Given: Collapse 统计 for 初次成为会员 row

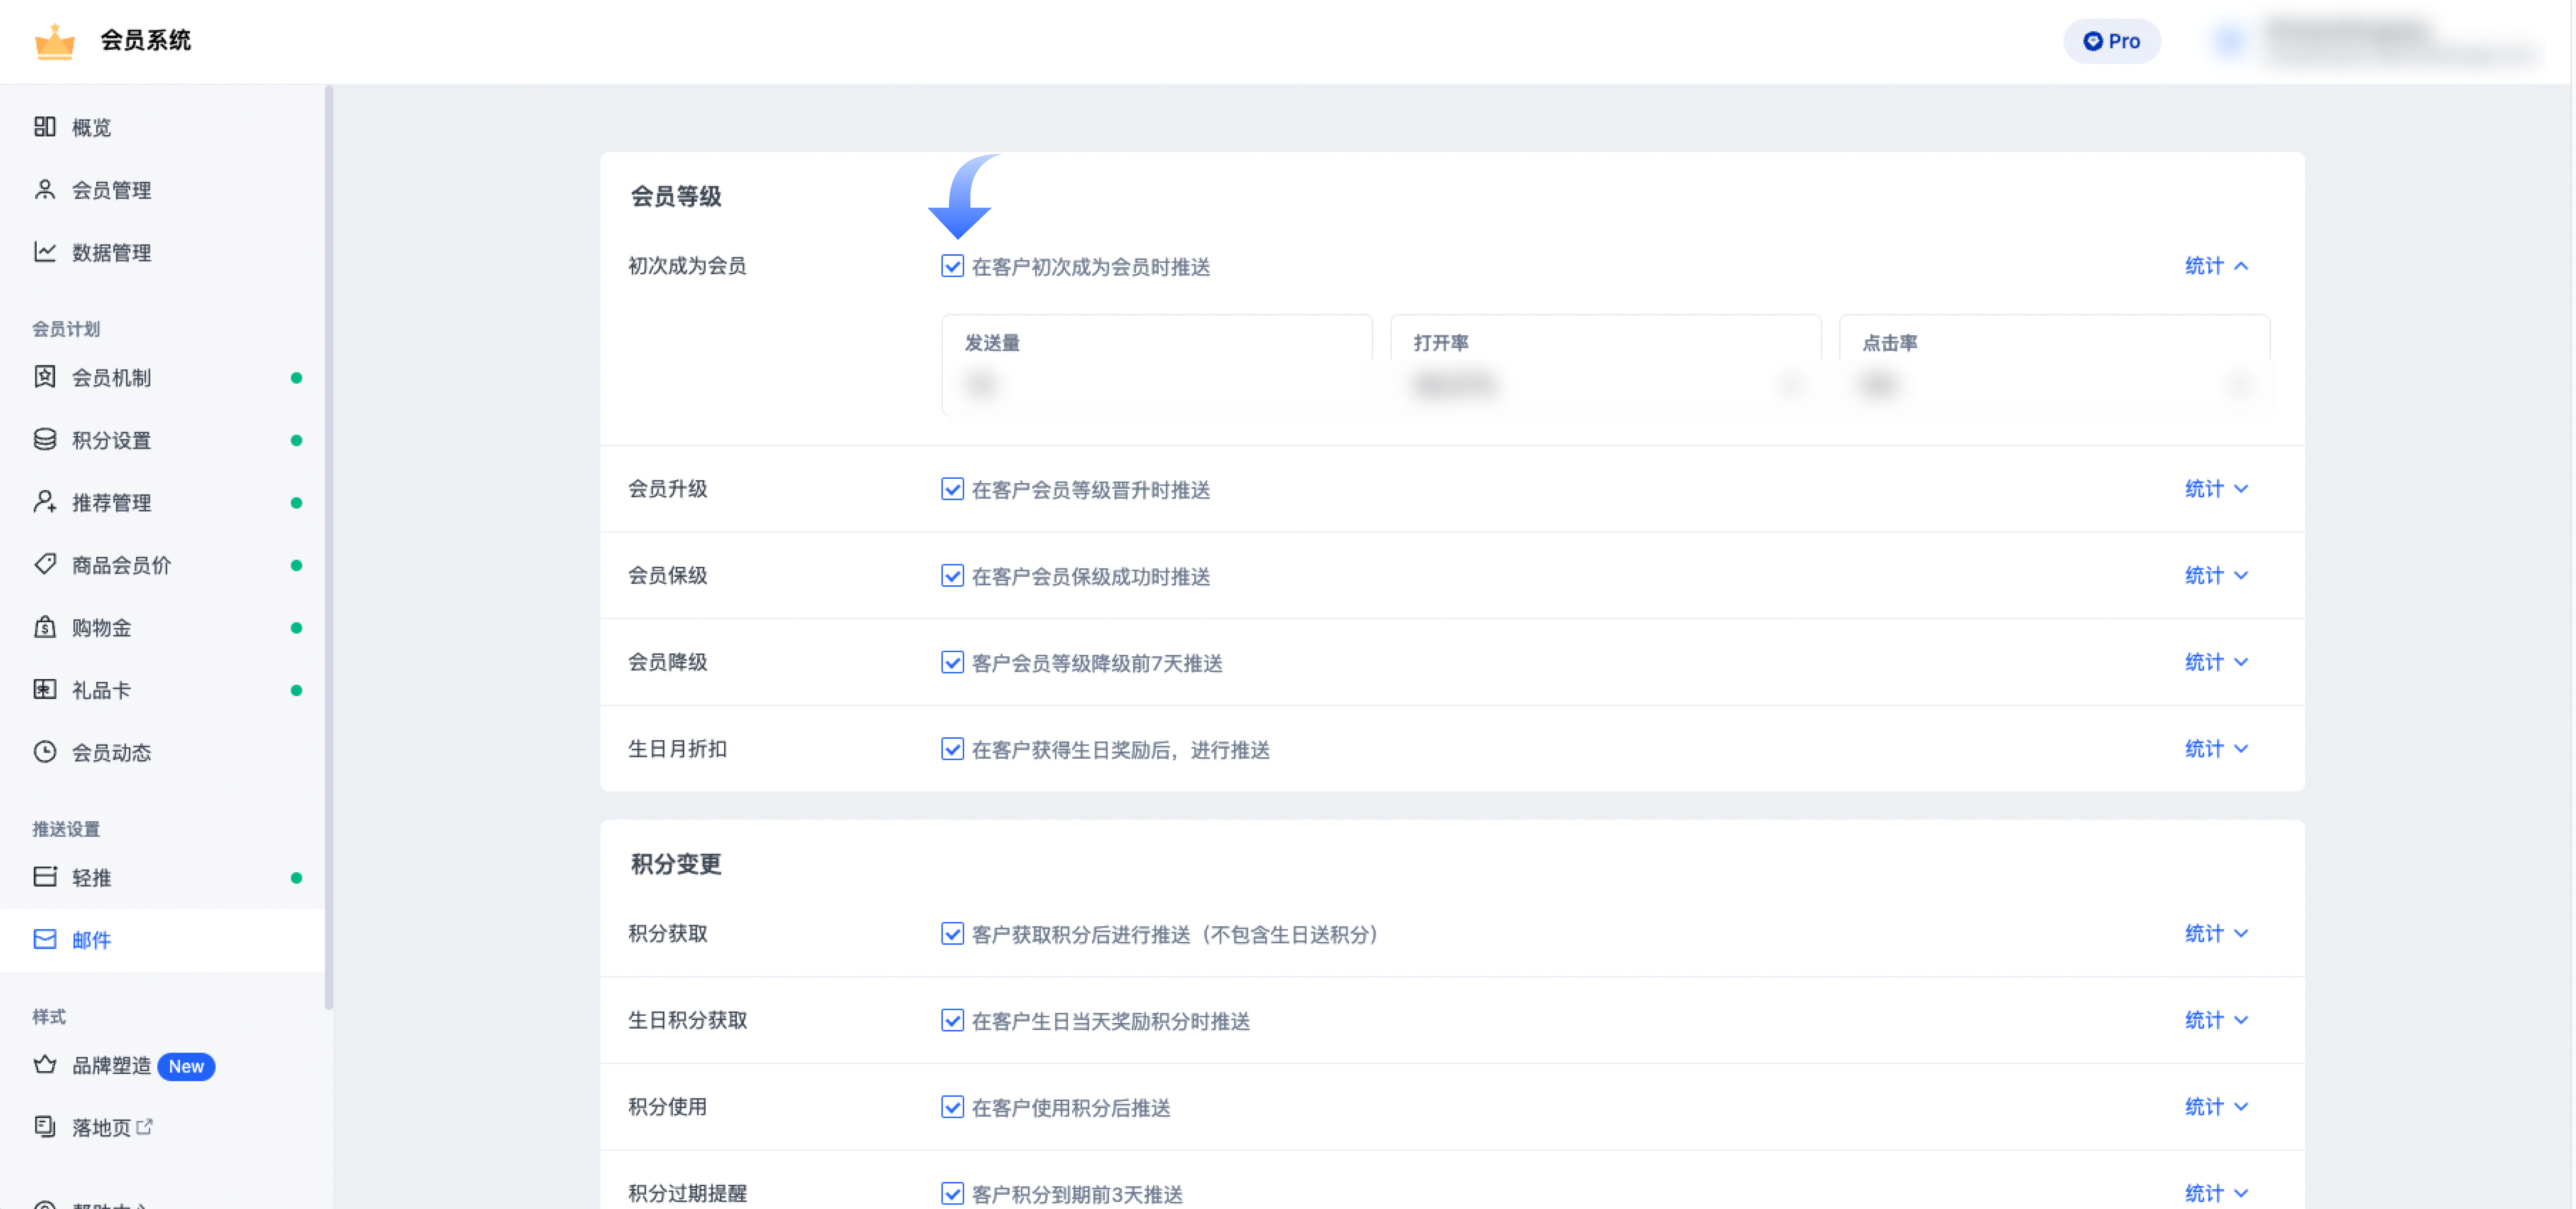Looking at the screenshot, I should click(x=2216, y=266).
